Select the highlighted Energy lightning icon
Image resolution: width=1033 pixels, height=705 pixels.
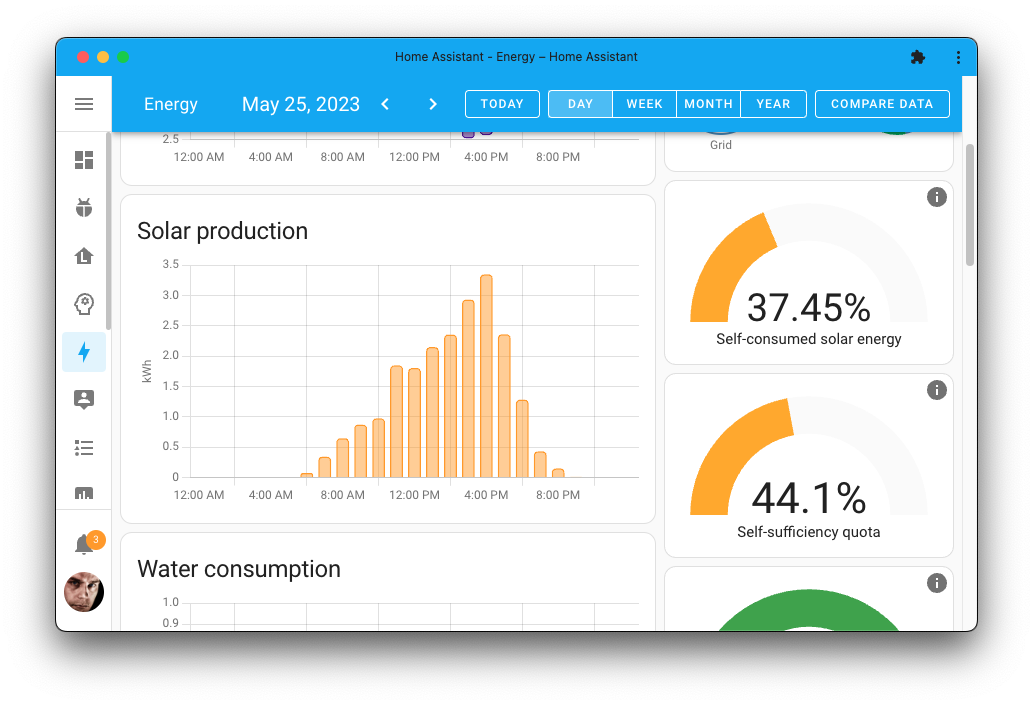[84, 352]
